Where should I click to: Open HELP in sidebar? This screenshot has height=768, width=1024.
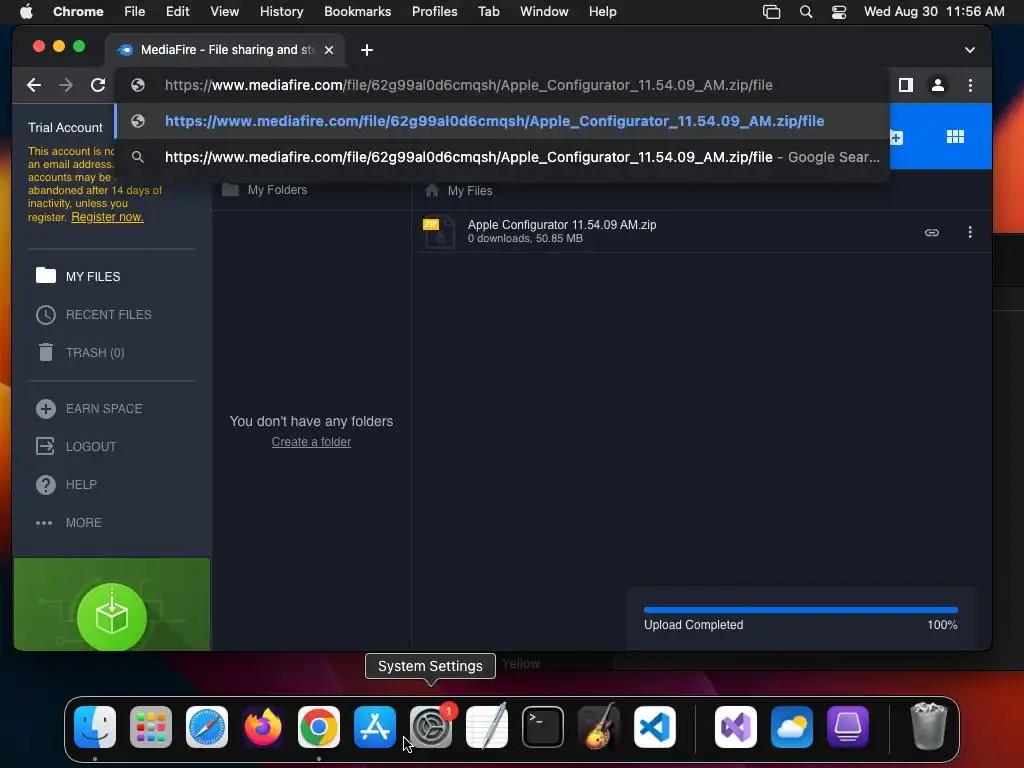click(x=66, y=485)
